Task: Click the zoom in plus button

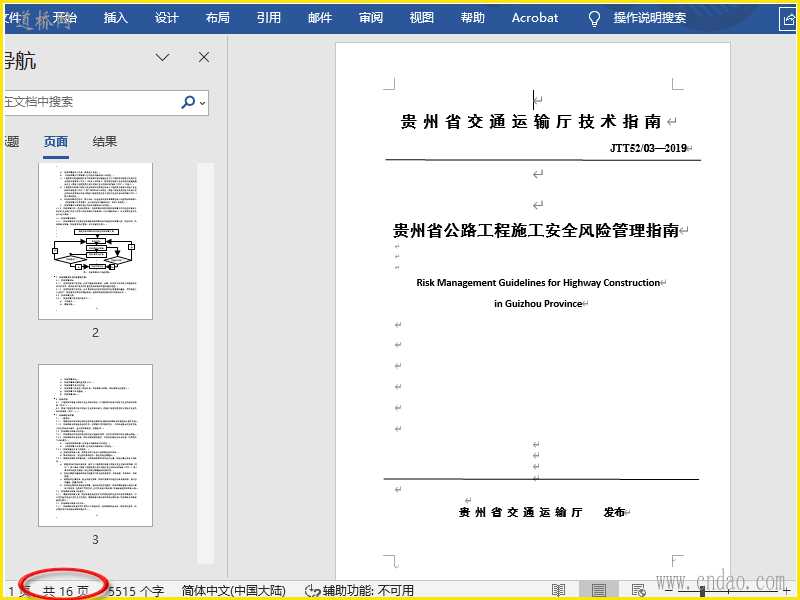Action: click(x=786, y=591)
